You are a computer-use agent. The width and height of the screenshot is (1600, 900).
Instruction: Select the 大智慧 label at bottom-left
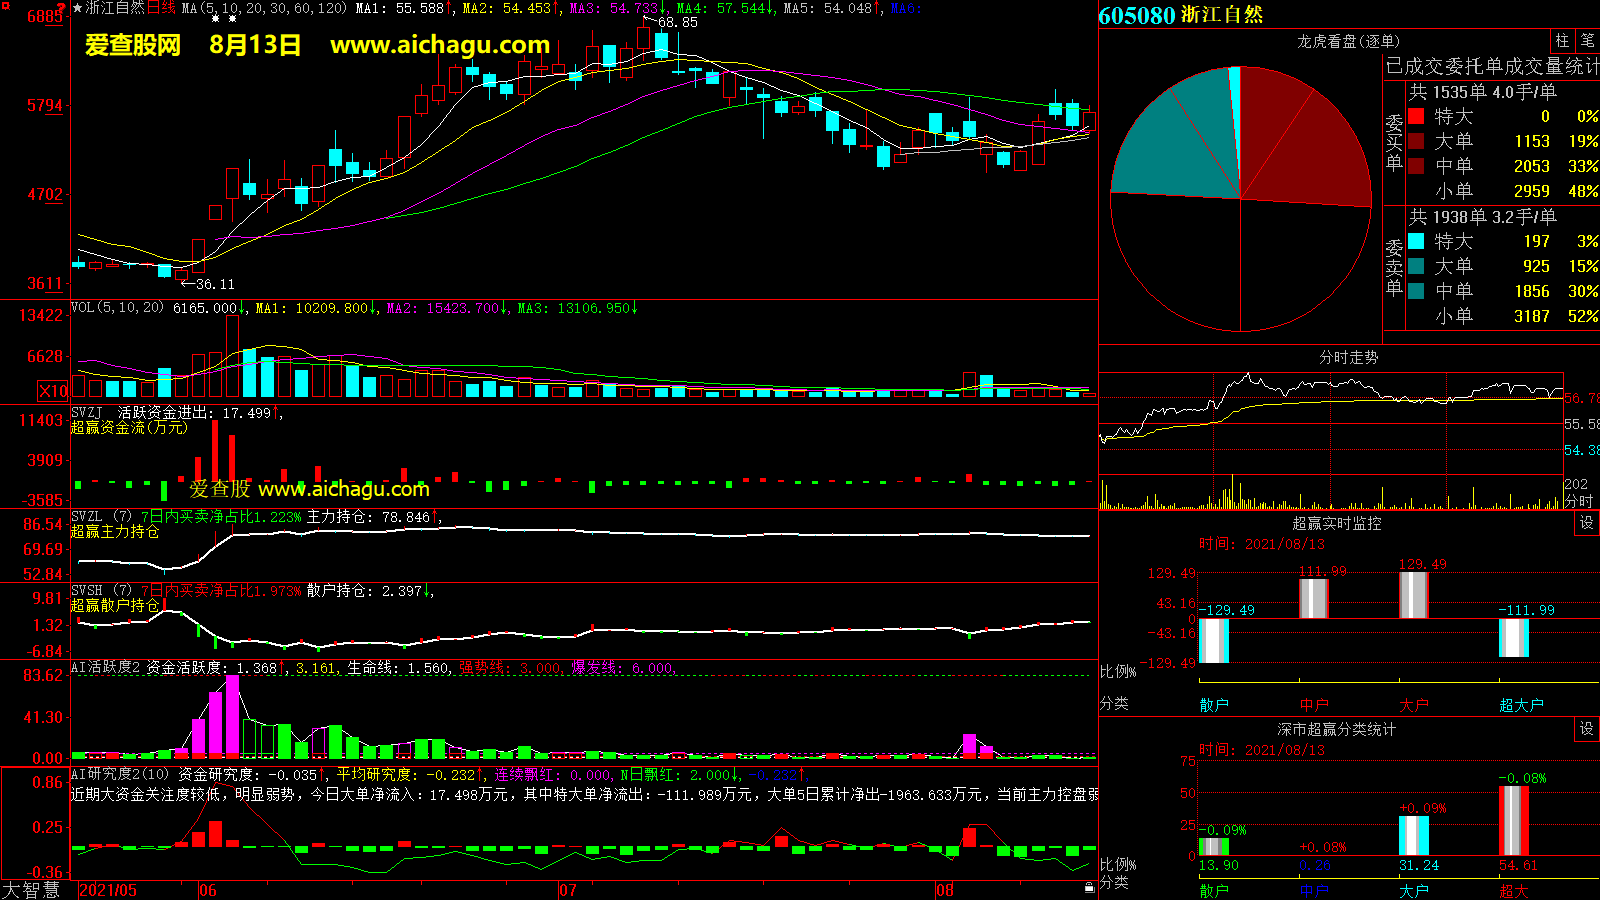click(x=31, y=890)
